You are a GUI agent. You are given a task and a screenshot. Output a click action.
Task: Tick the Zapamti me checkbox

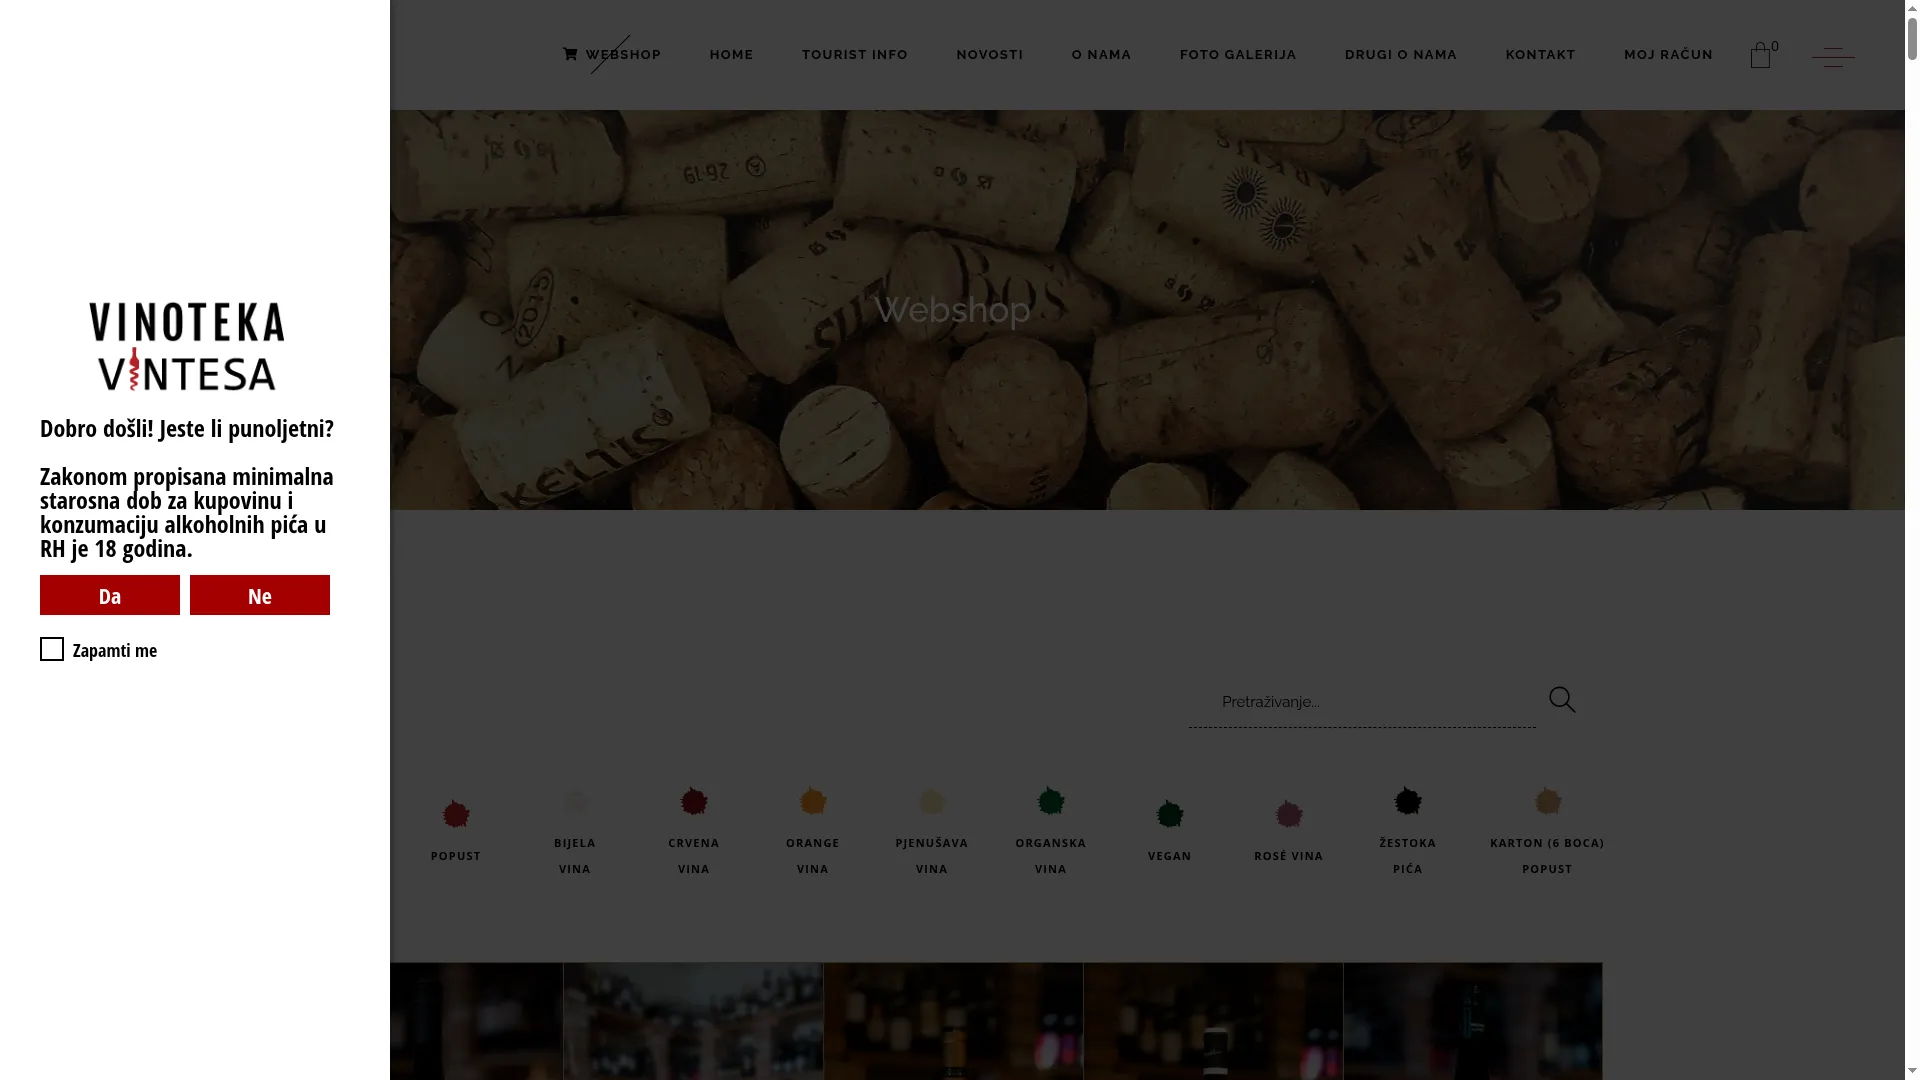(x=52, y=649)
